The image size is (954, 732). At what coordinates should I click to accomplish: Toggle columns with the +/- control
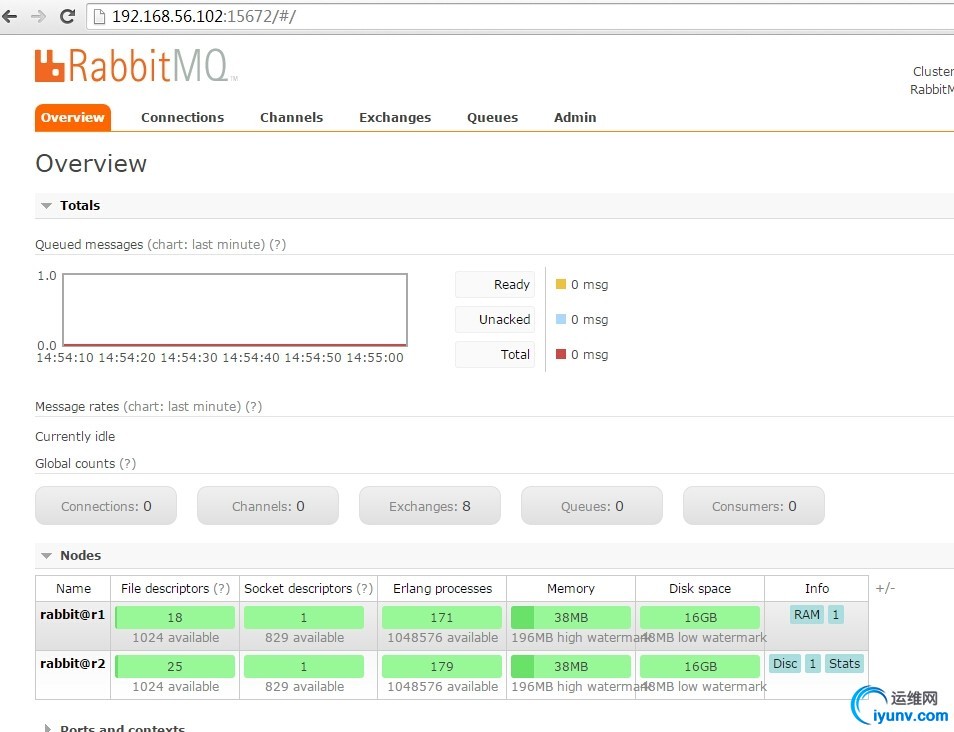point(885,588)
